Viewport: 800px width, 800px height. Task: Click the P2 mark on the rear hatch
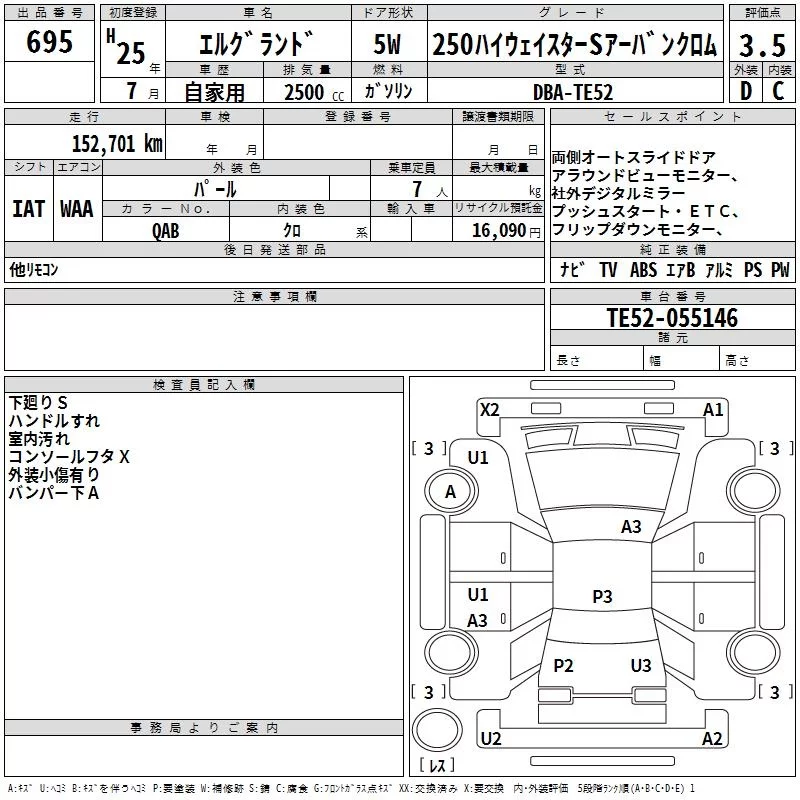[x=564, y=665]
